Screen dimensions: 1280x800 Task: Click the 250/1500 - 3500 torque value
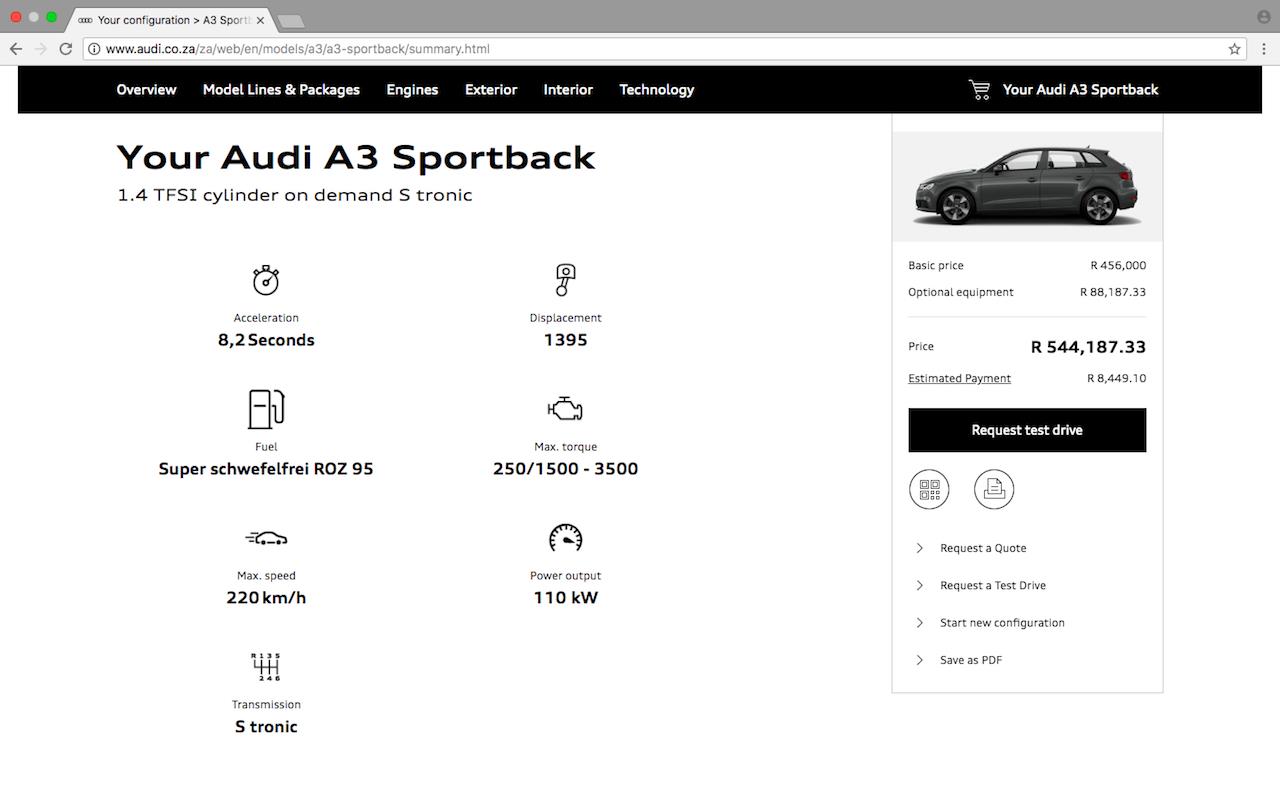565,469
